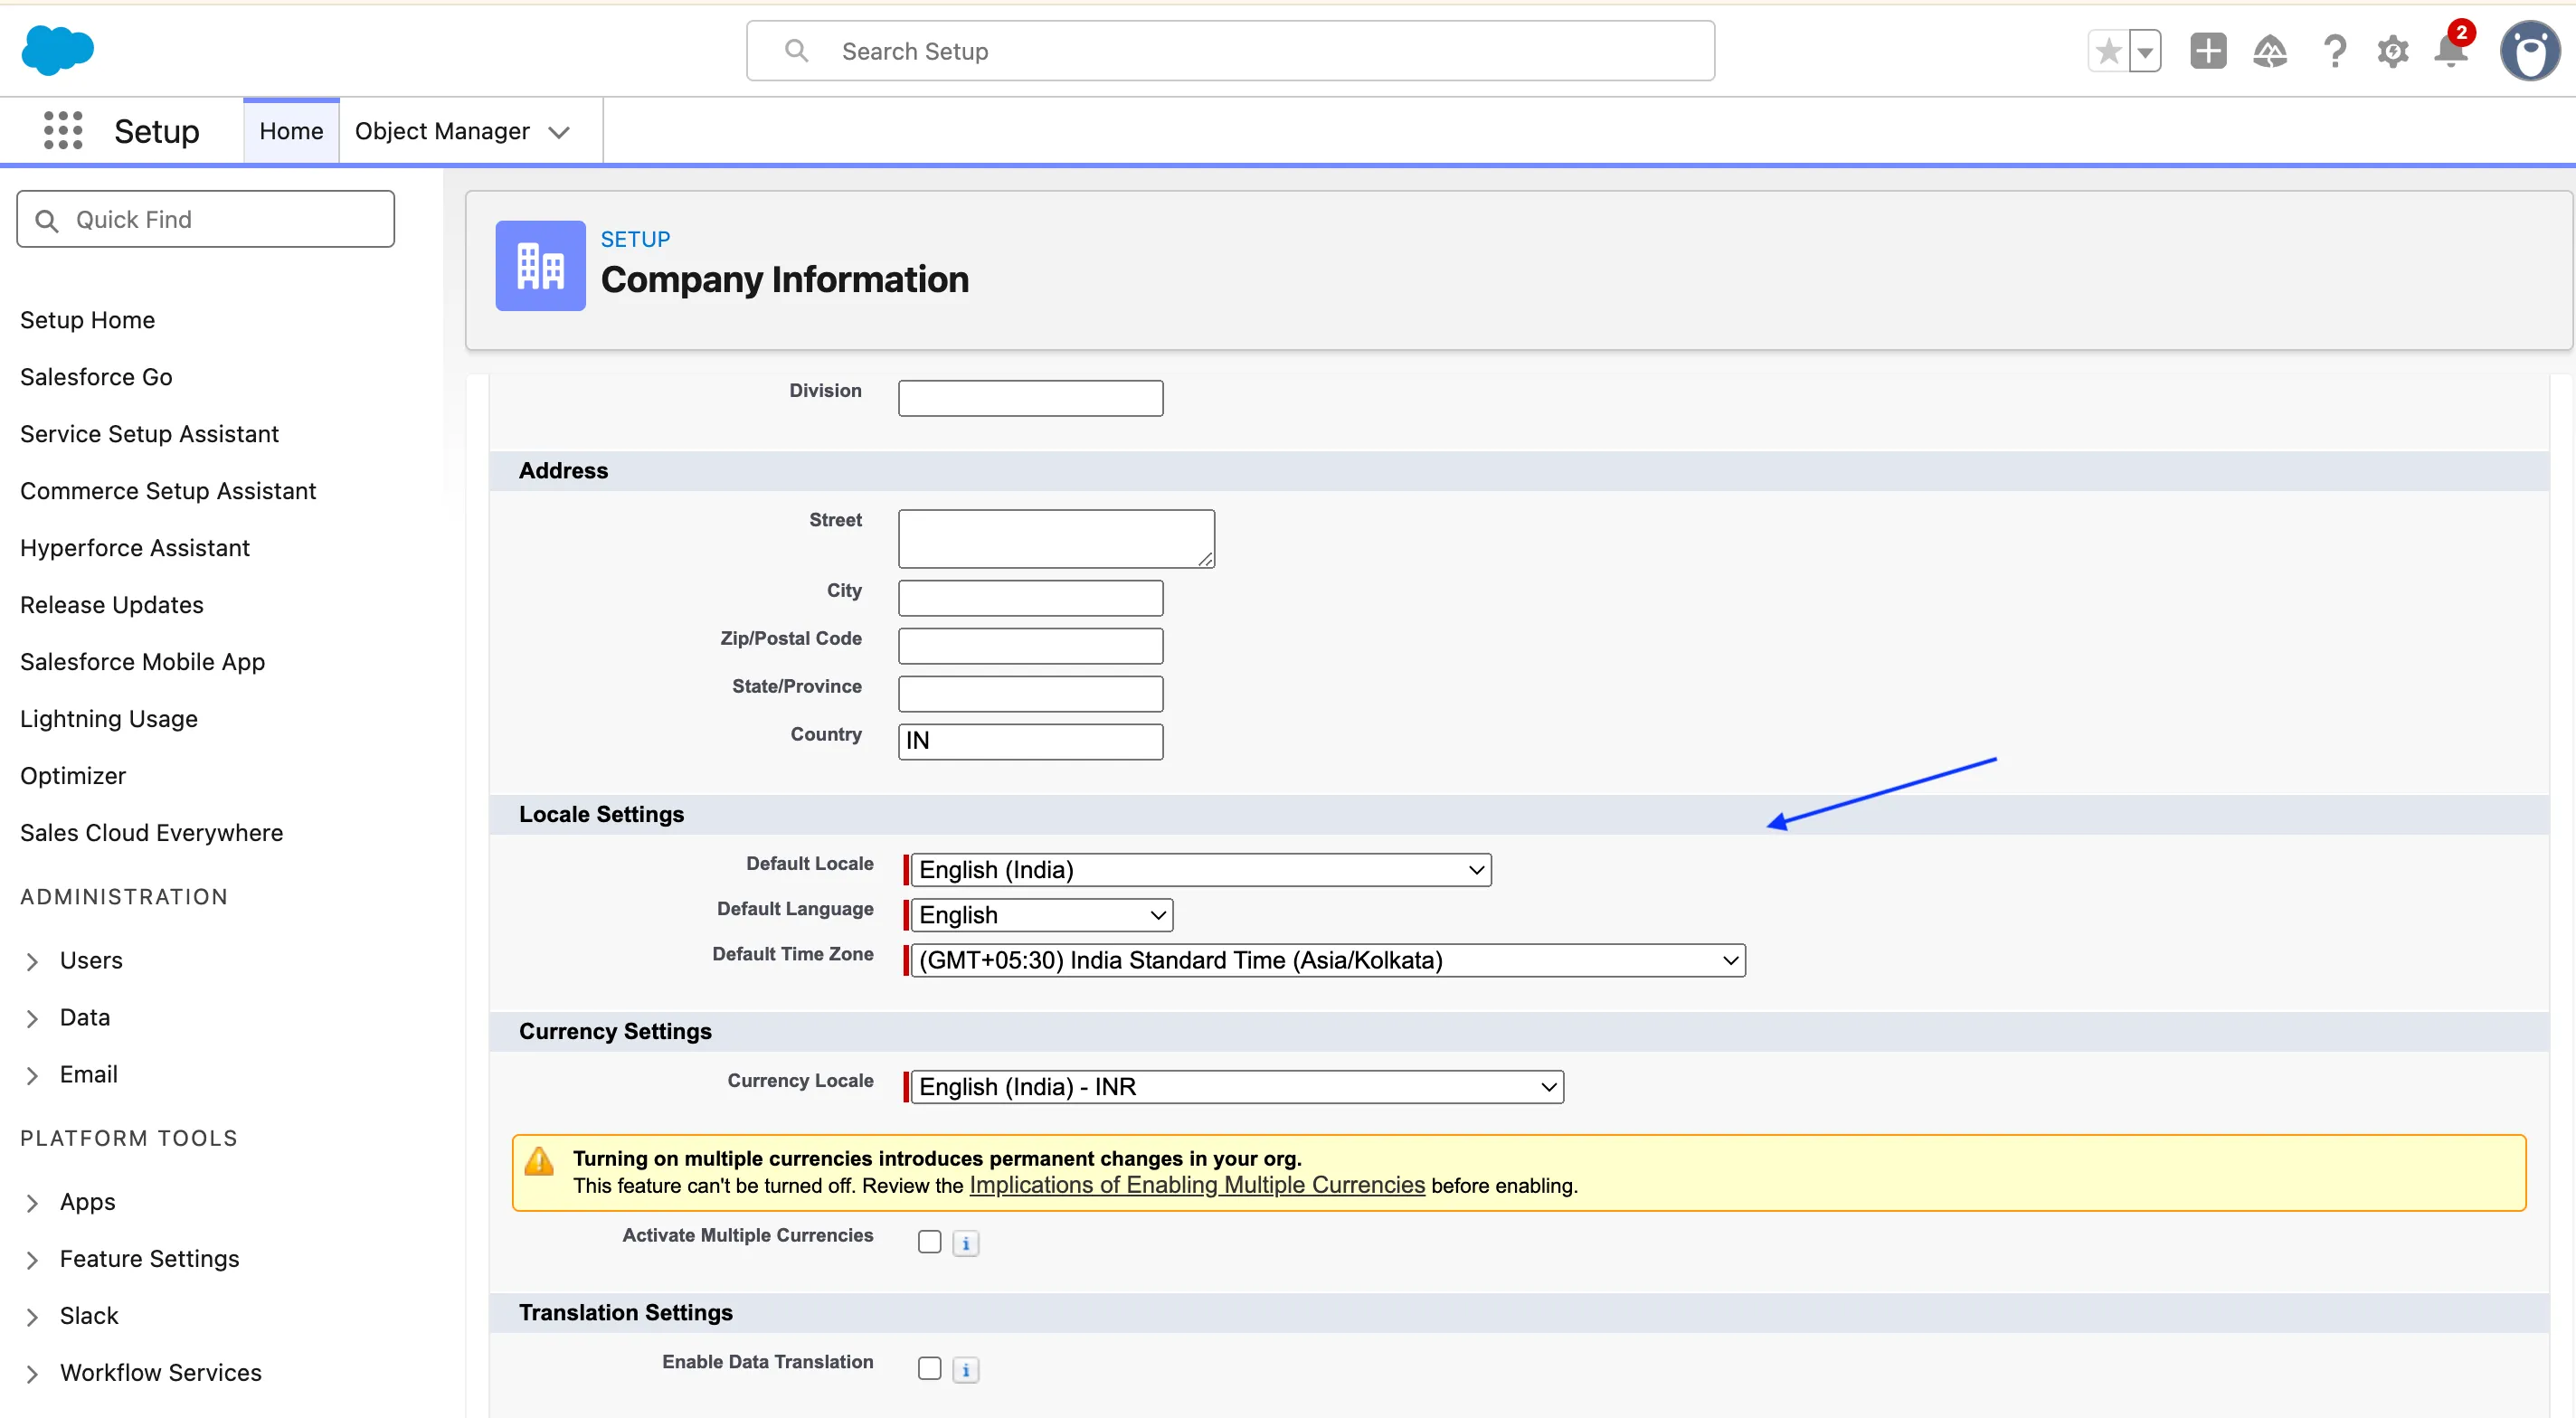2576x1418 pixels.
Task: Switch to the Object Manager tab
Action: pos(442,131)
